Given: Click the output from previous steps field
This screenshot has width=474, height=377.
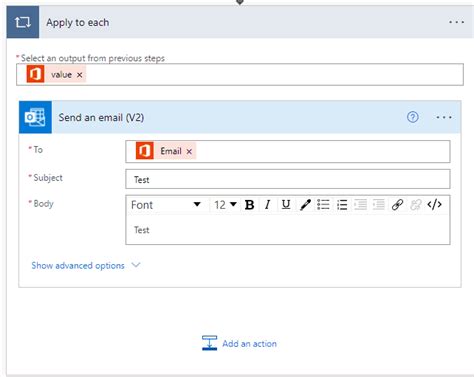Looking at the screenshot, I should [240, 74].
